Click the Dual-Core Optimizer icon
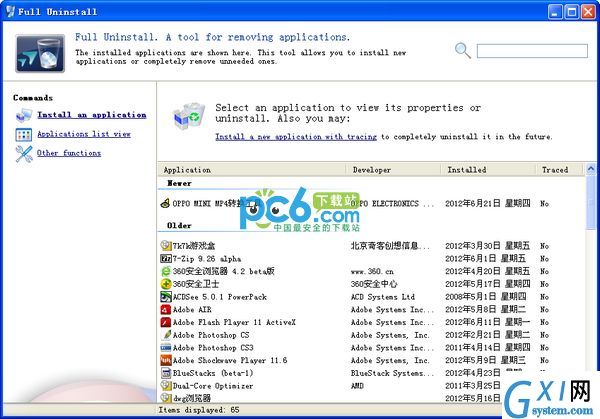Viewport: 600px width, 419px height. [165, 385]
